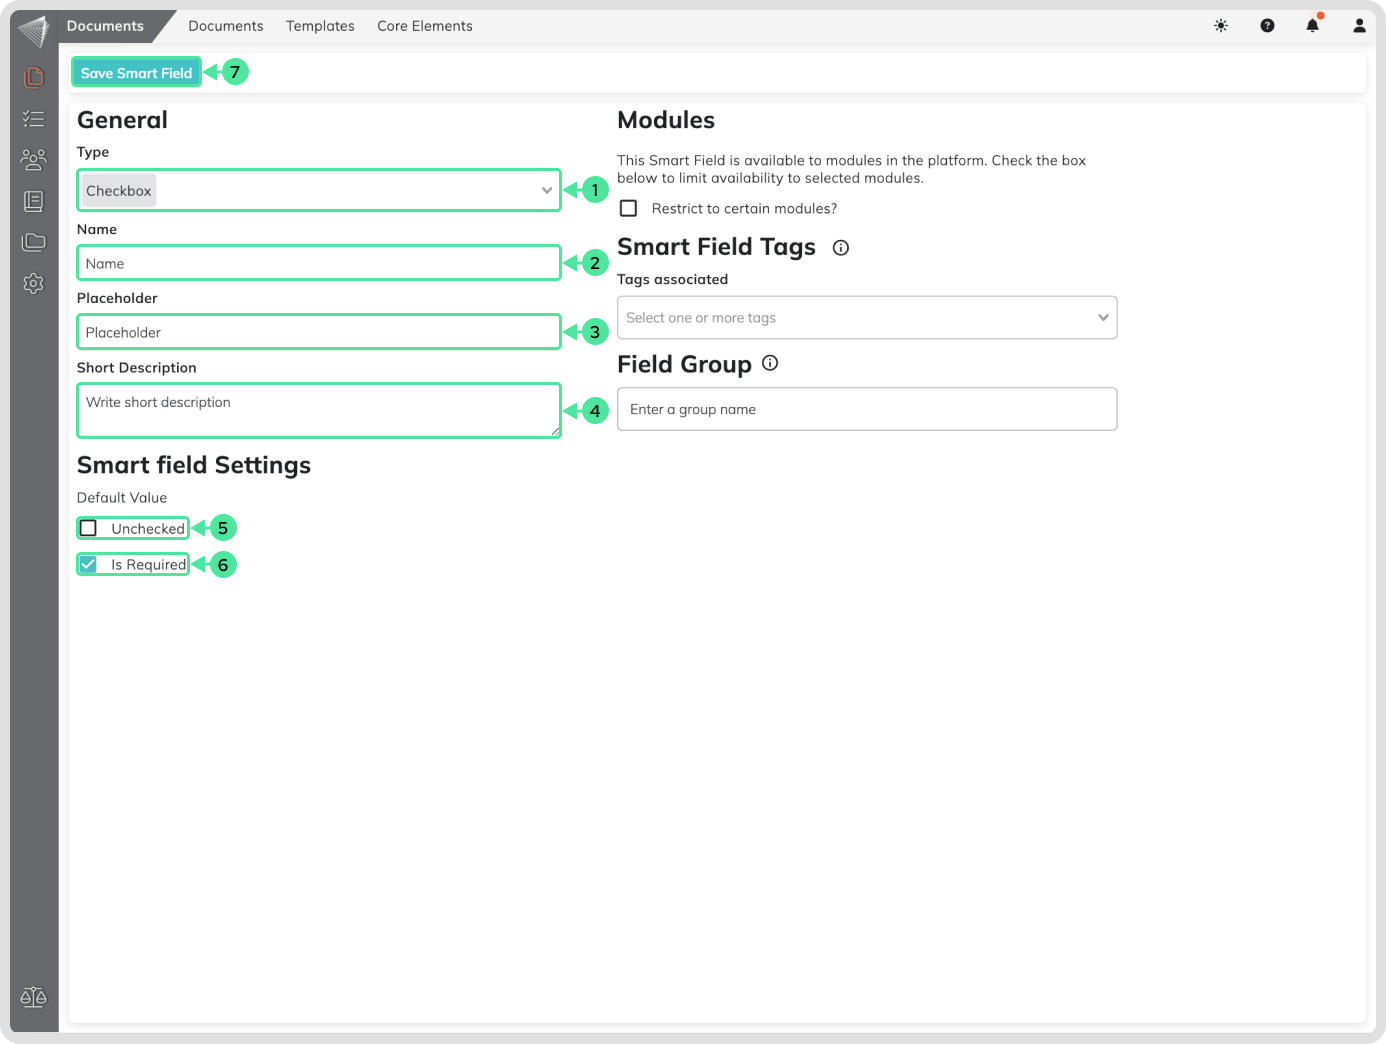Switch to the Templates tab

(320, 26)
